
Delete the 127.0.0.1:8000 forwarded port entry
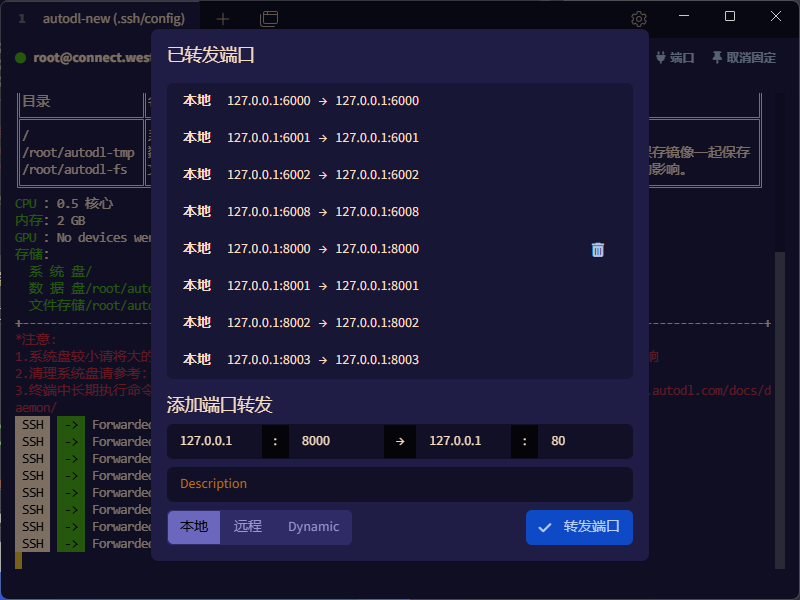(597, 249)
